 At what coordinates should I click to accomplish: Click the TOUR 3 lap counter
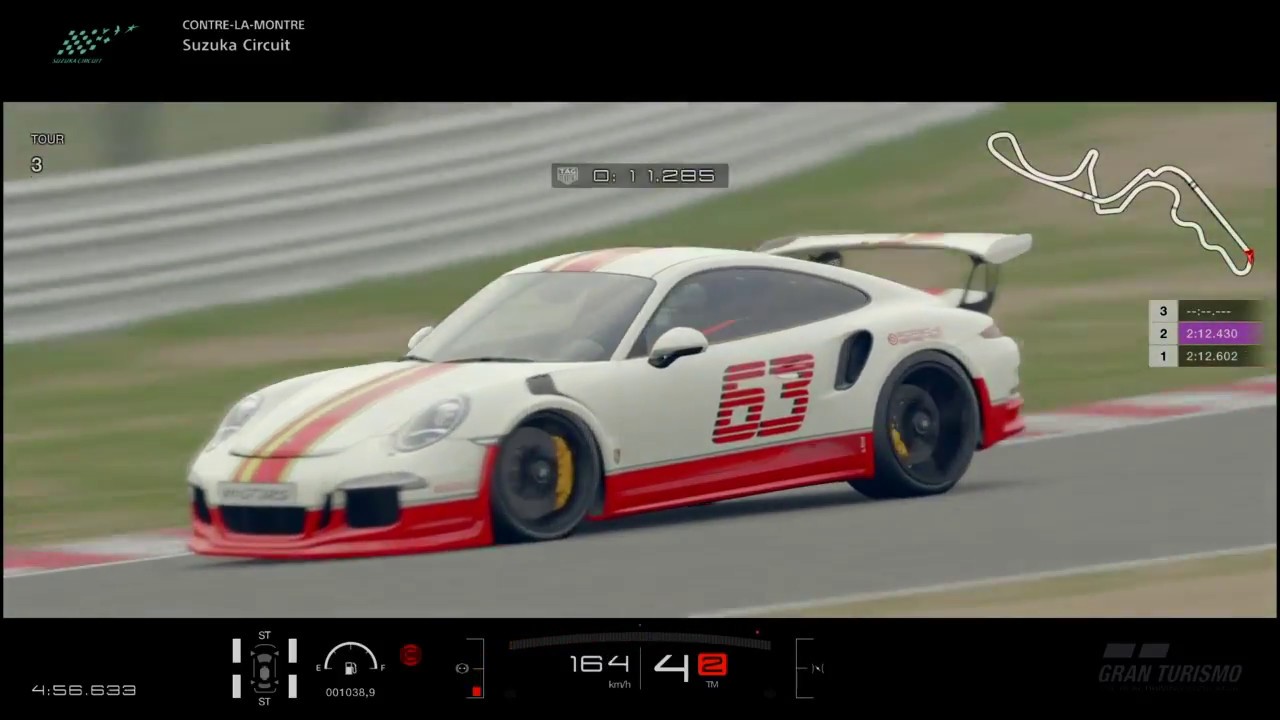(46, 153)
